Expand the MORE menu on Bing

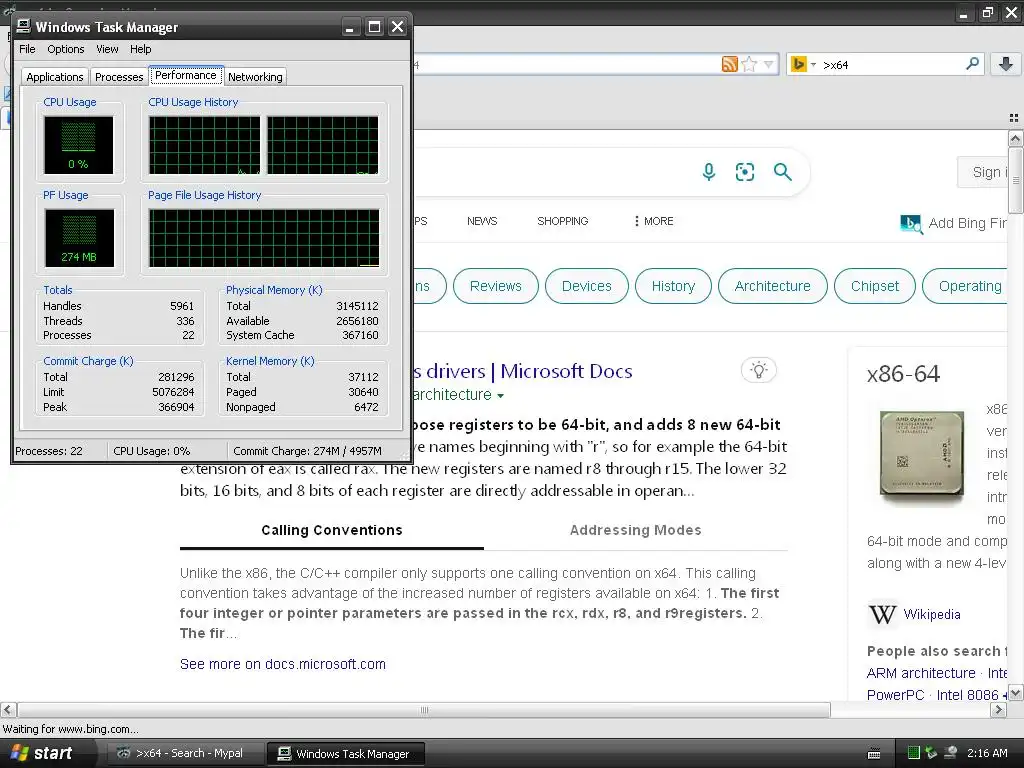pos(654,221)
